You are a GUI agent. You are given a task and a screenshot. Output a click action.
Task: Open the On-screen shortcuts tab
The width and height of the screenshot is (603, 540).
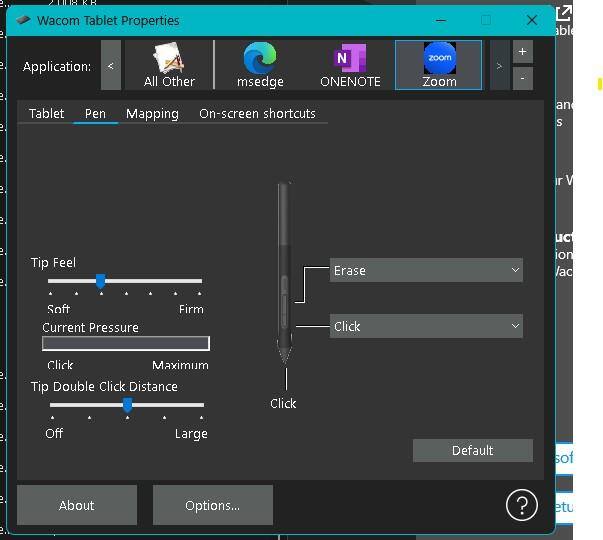coord(257,114)
